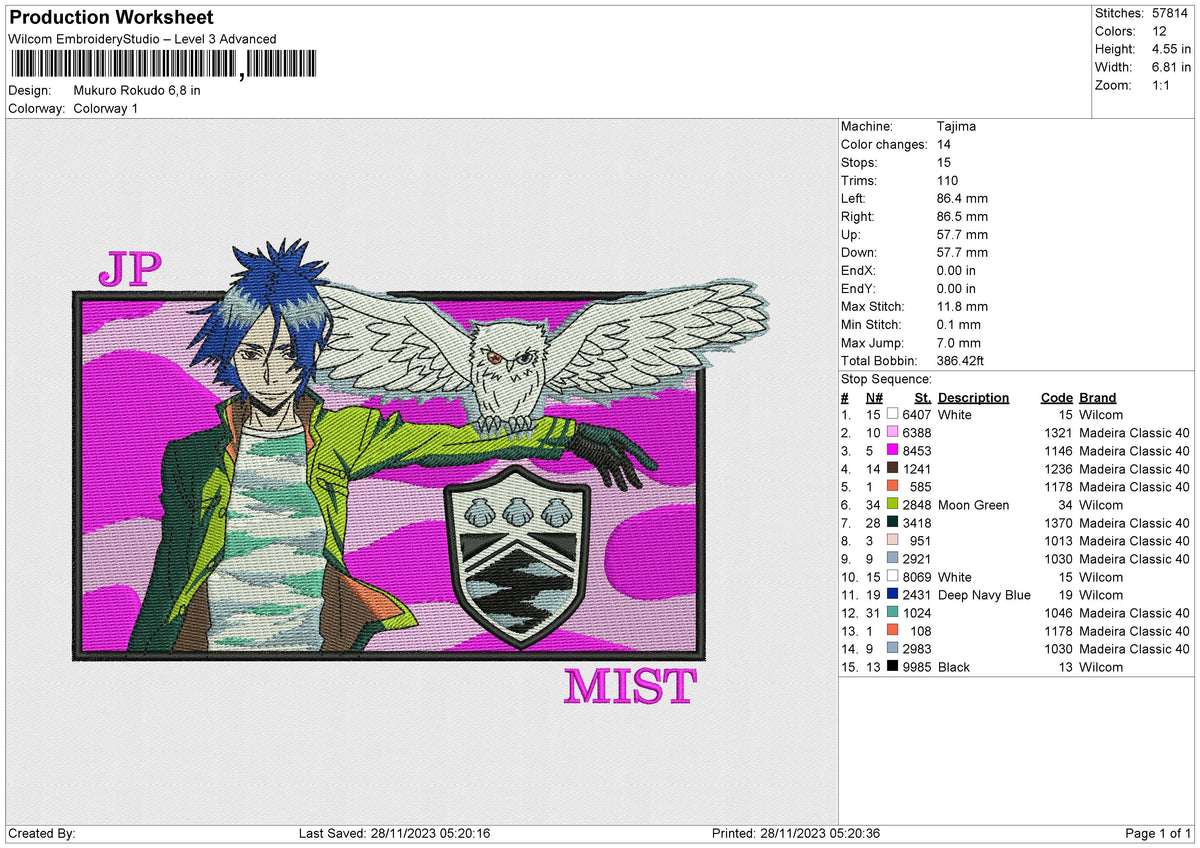Click the Down label in machine info
Image resolution: width=1200 pixels, height=848 pixels.
click(x=858, y=253)
